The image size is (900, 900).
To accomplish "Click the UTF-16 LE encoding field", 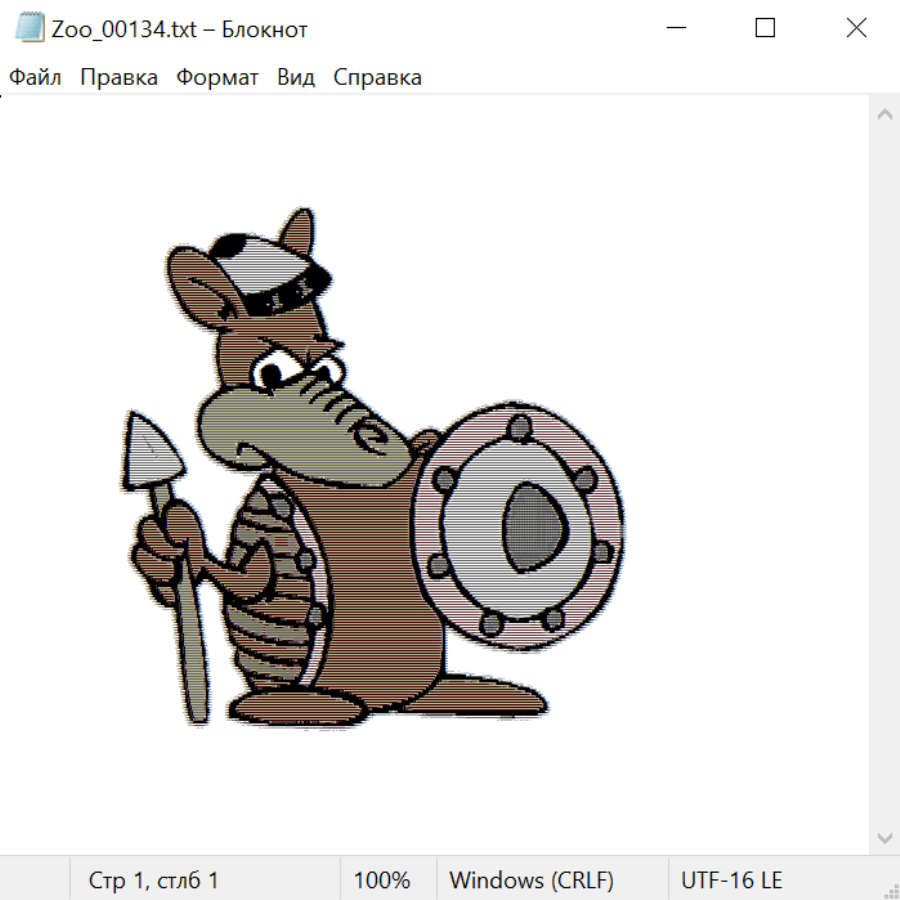I will coord(731,881).
